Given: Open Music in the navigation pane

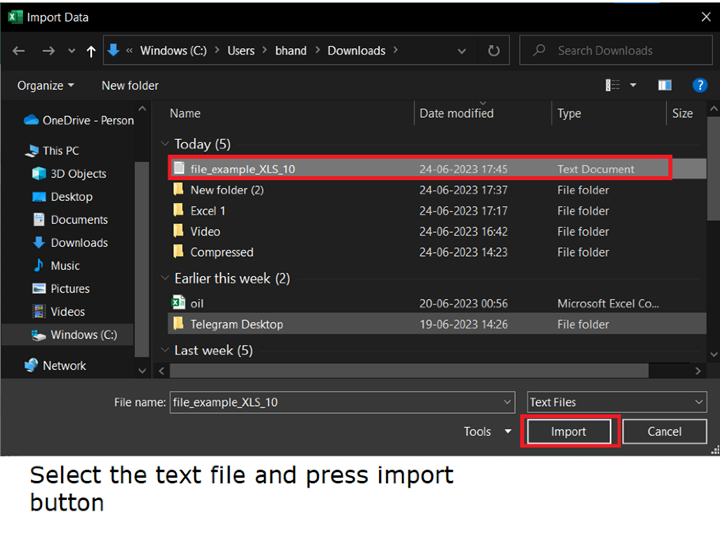Looking at the screenshot, I should tap(65, 266).
